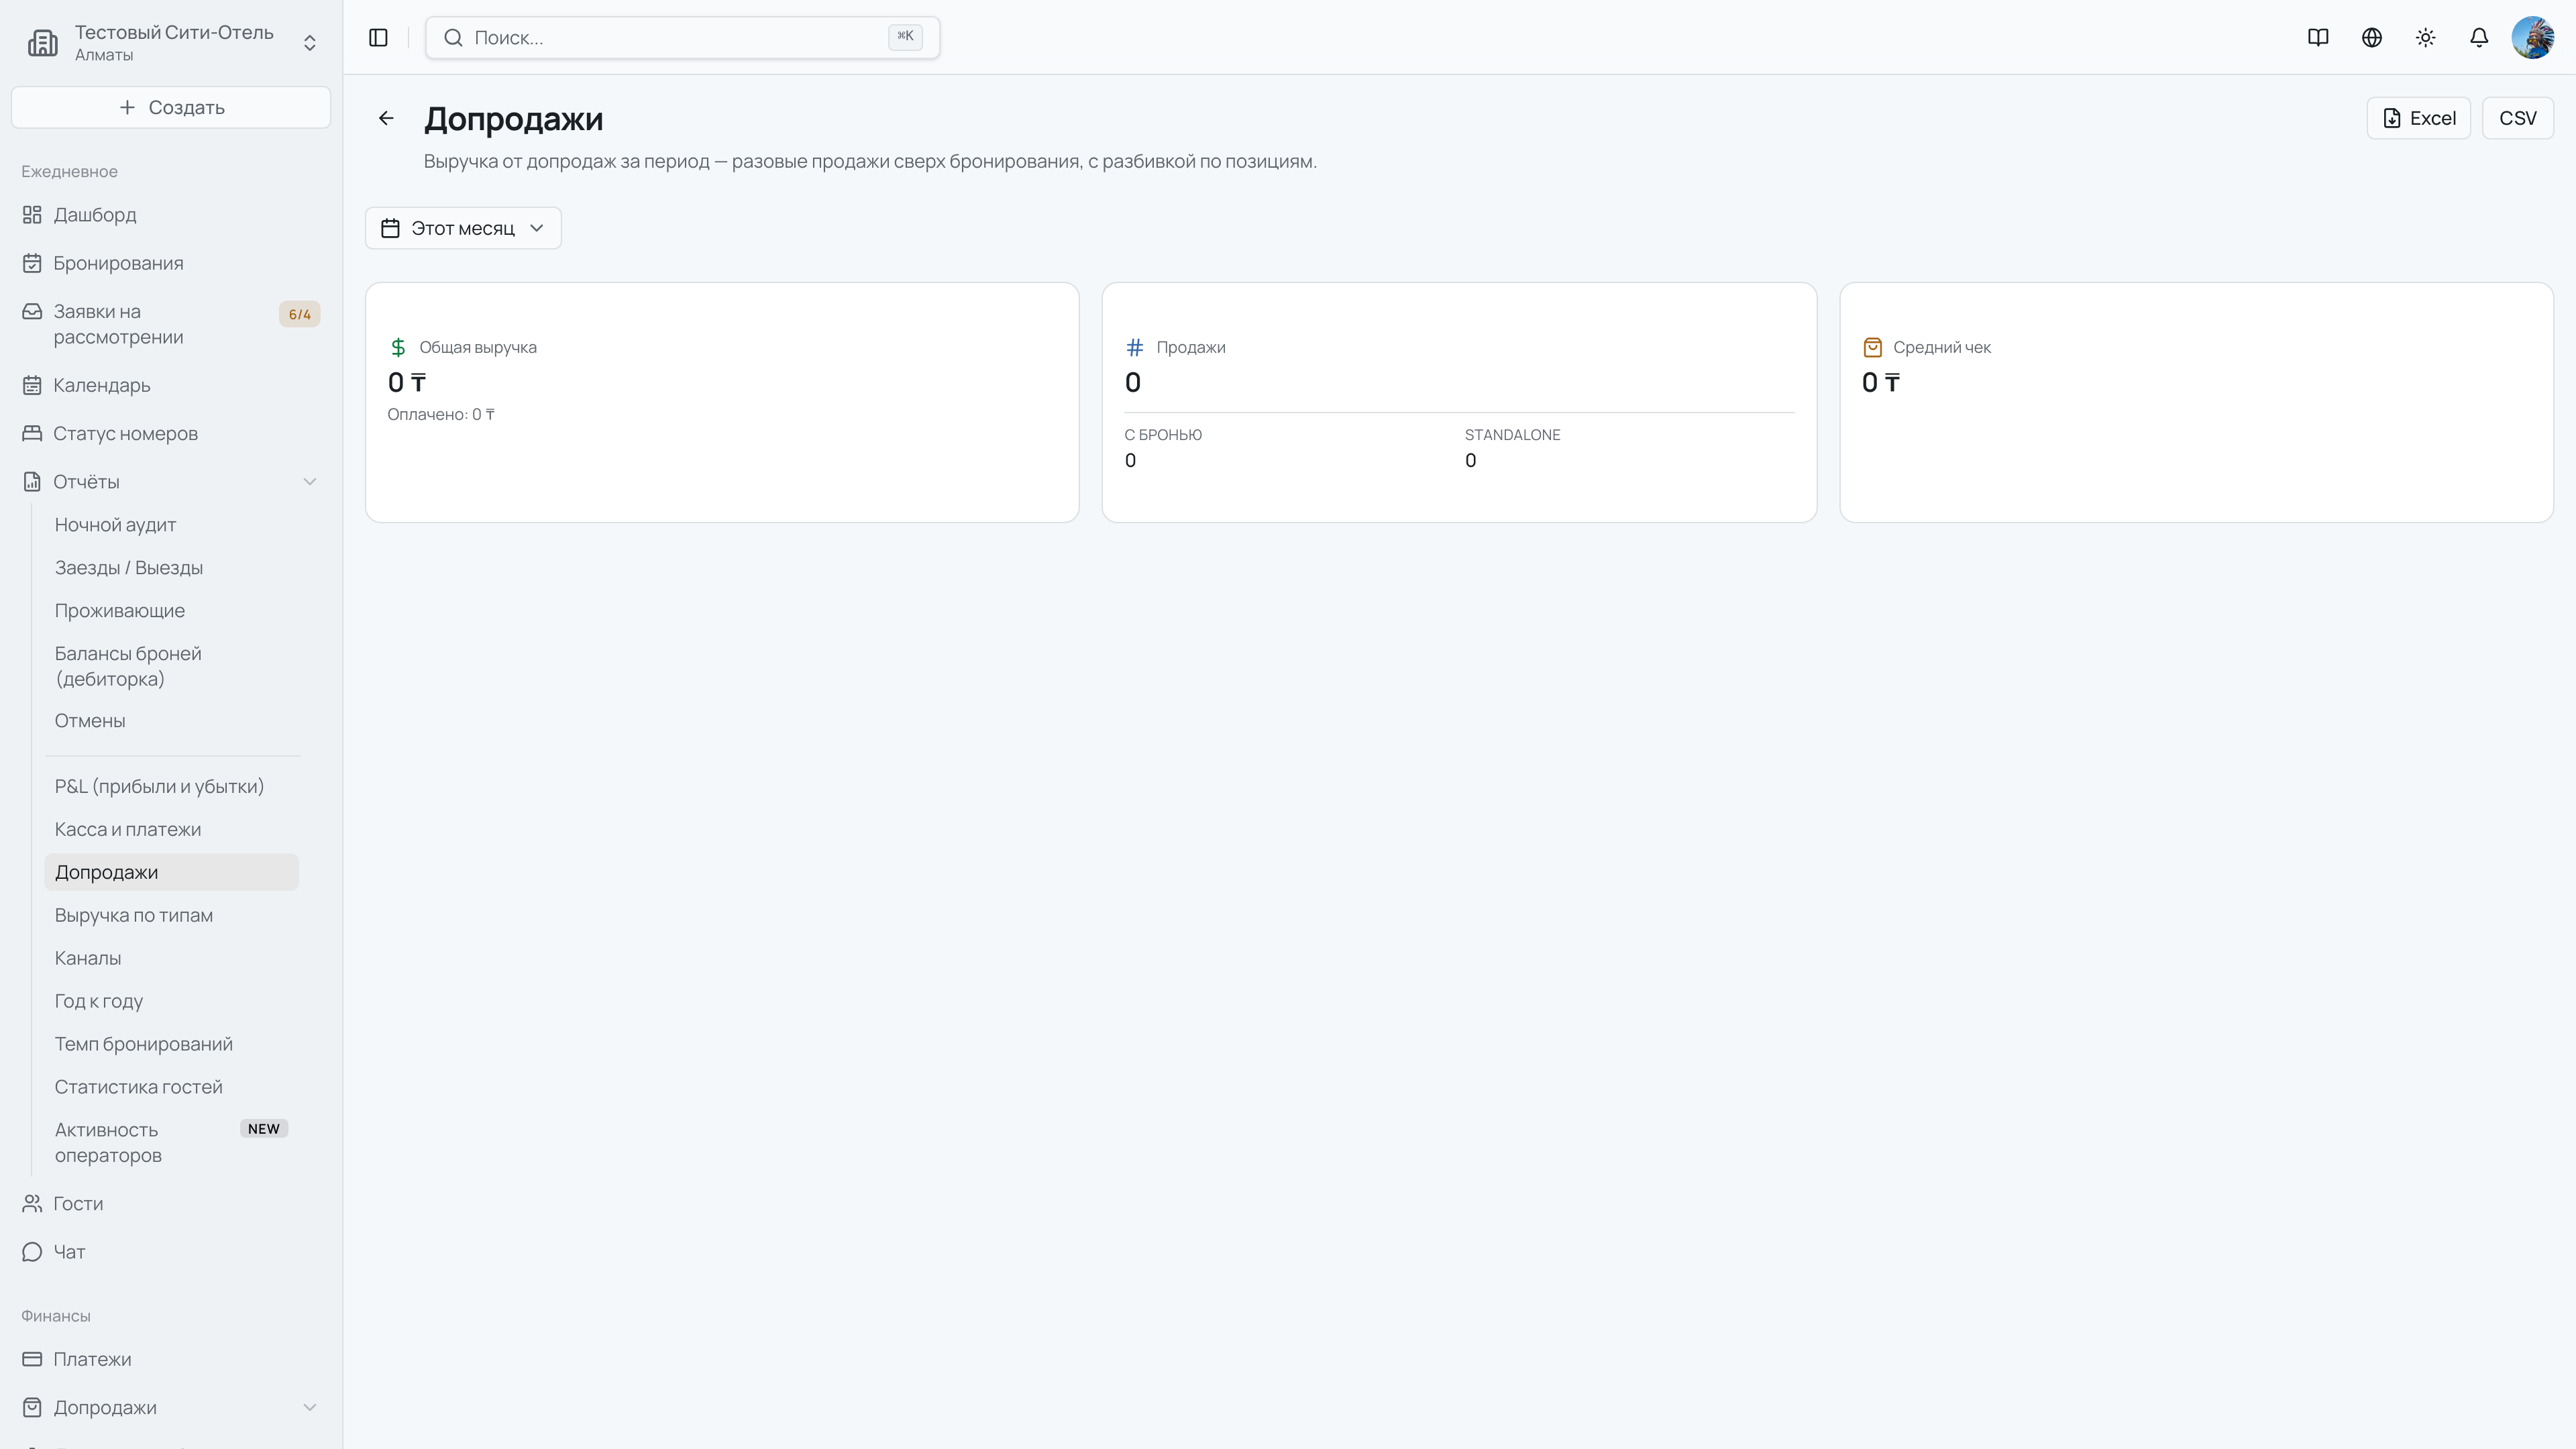Click the hash icon on Продажи
The height and width of the screenshot is (1449, 2576).
click(1135, 347)
